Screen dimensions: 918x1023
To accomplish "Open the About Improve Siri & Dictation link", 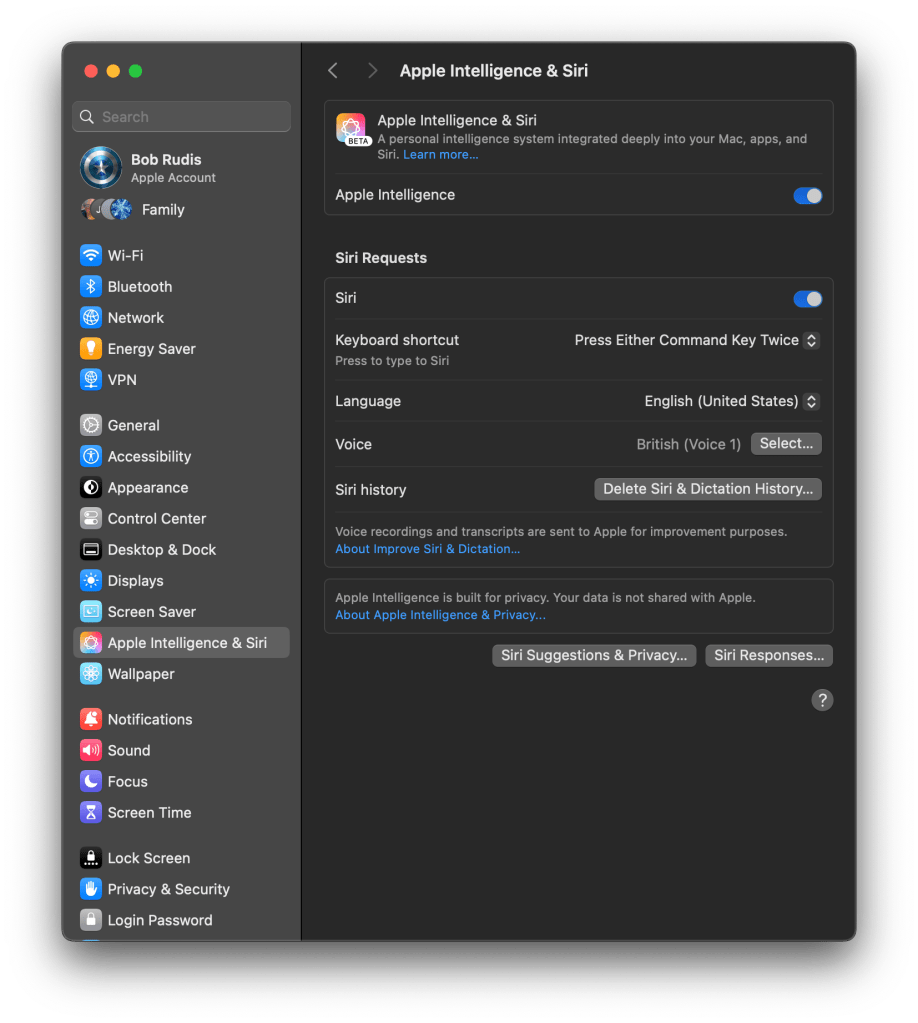I will tap(427, 549).
